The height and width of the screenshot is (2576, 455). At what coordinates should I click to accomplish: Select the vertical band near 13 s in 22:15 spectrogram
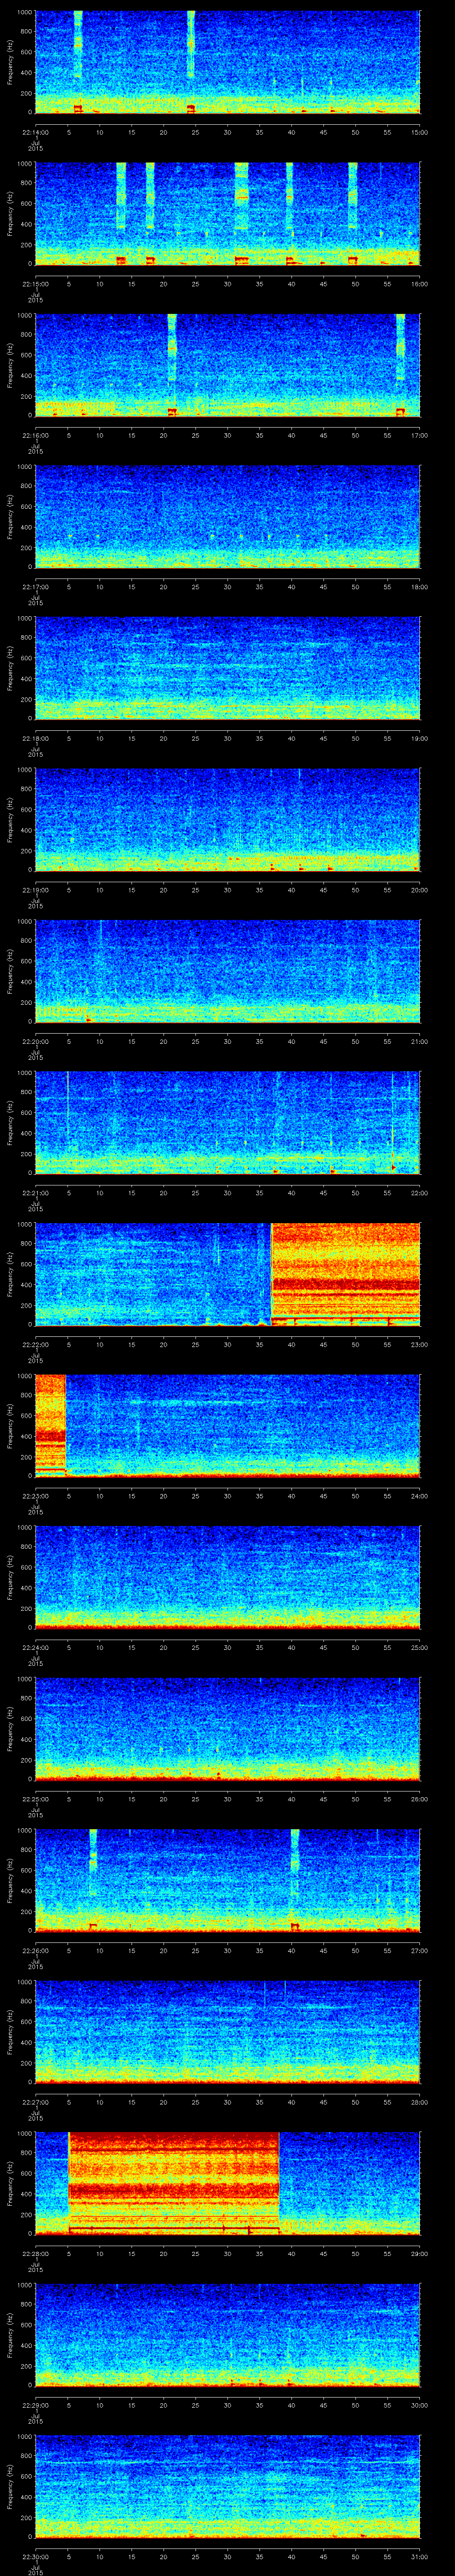coord(121,213)
